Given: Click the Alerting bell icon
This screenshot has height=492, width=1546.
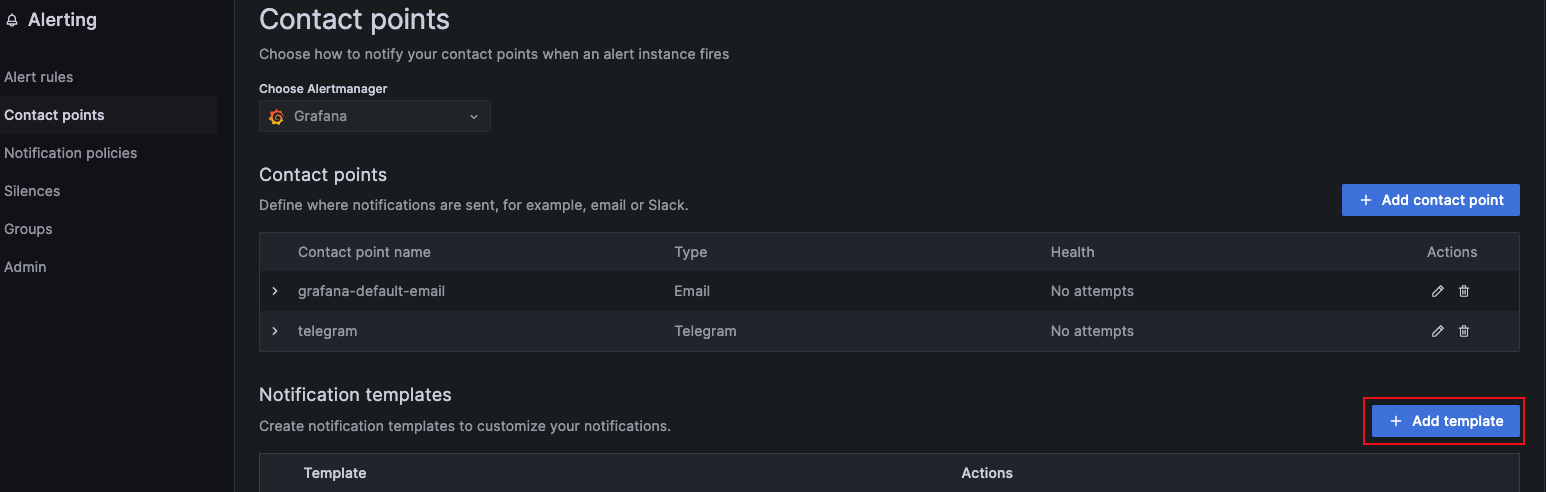Looking at the screenshot, I should click(x=12, y=20).
